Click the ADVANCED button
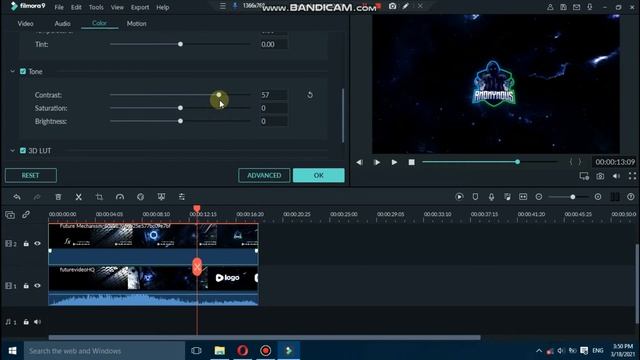This screenshot has width=640, height=360. click(x=264, y=176)
